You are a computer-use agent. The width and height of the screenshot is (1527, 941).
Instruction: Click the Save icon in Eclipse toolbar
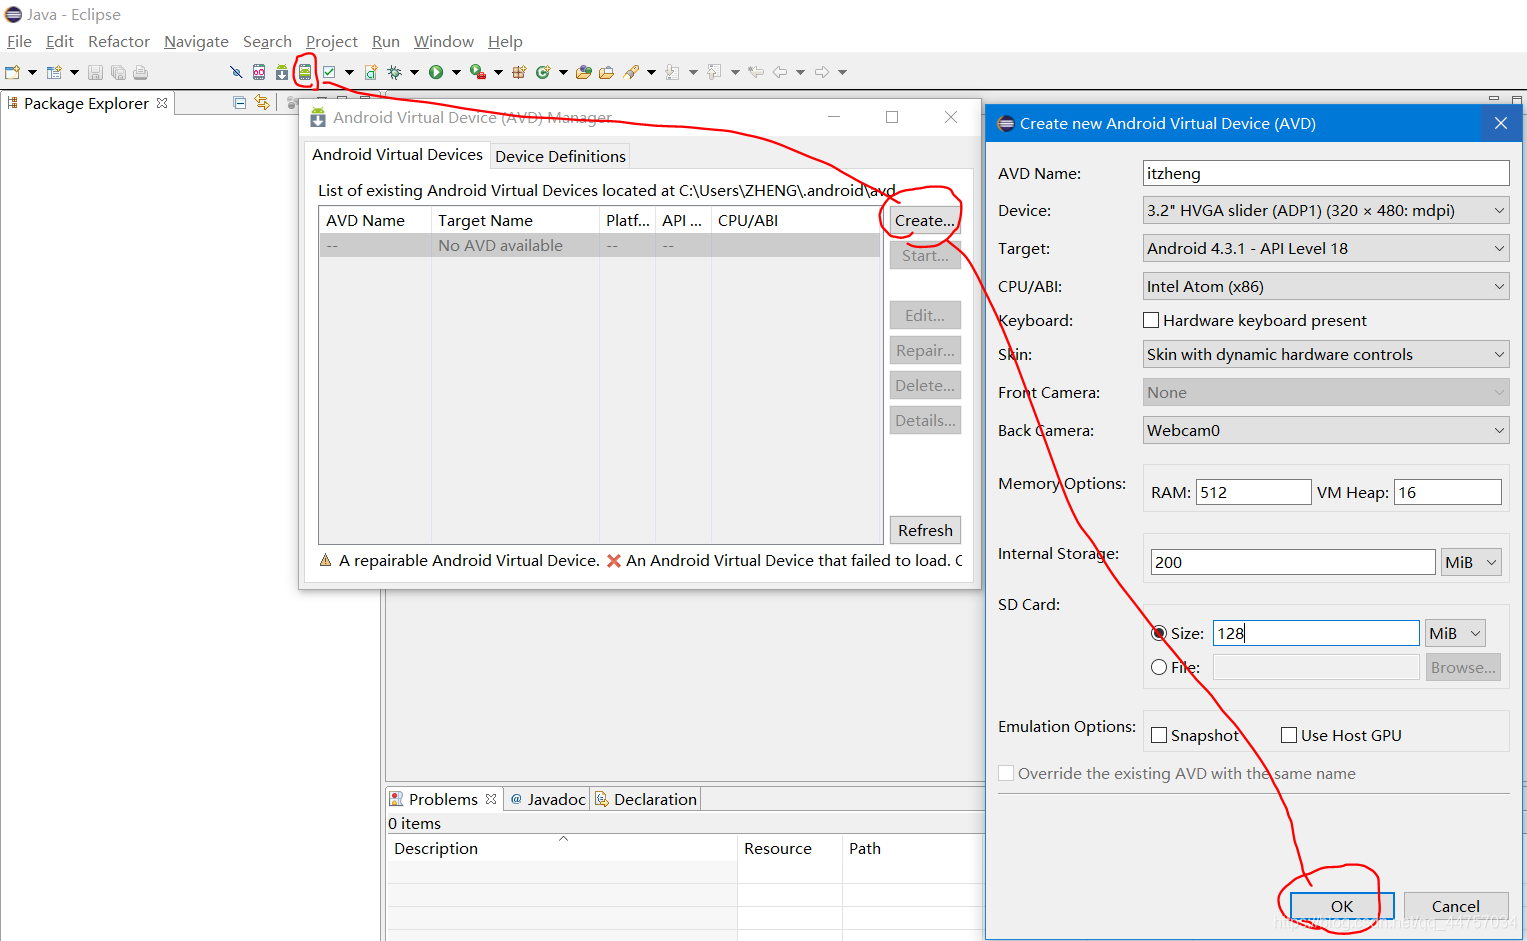95,72
